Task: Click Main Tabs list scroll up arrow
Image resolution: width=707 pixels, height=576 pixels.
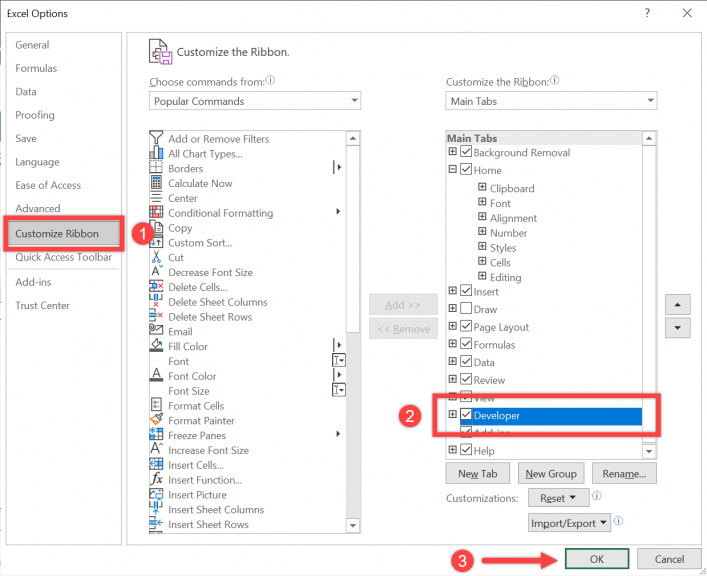Action: tap(649, 138)
